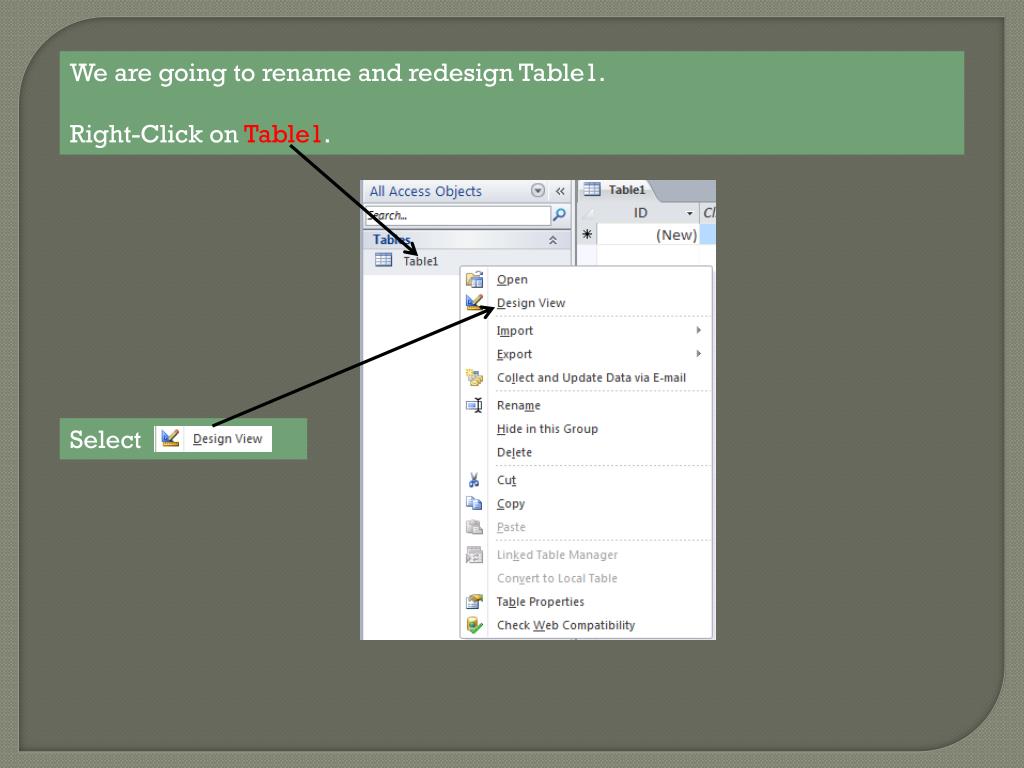Open the All Access Objects dropdown arrow
Image resolution: width=1024 pixels, height=768 pixels.
(537, 191)
